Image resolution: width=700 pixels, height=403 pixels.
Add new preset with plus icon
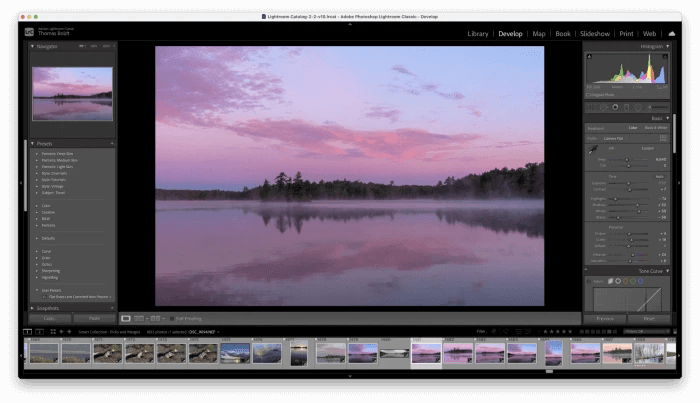coord(112,144)
